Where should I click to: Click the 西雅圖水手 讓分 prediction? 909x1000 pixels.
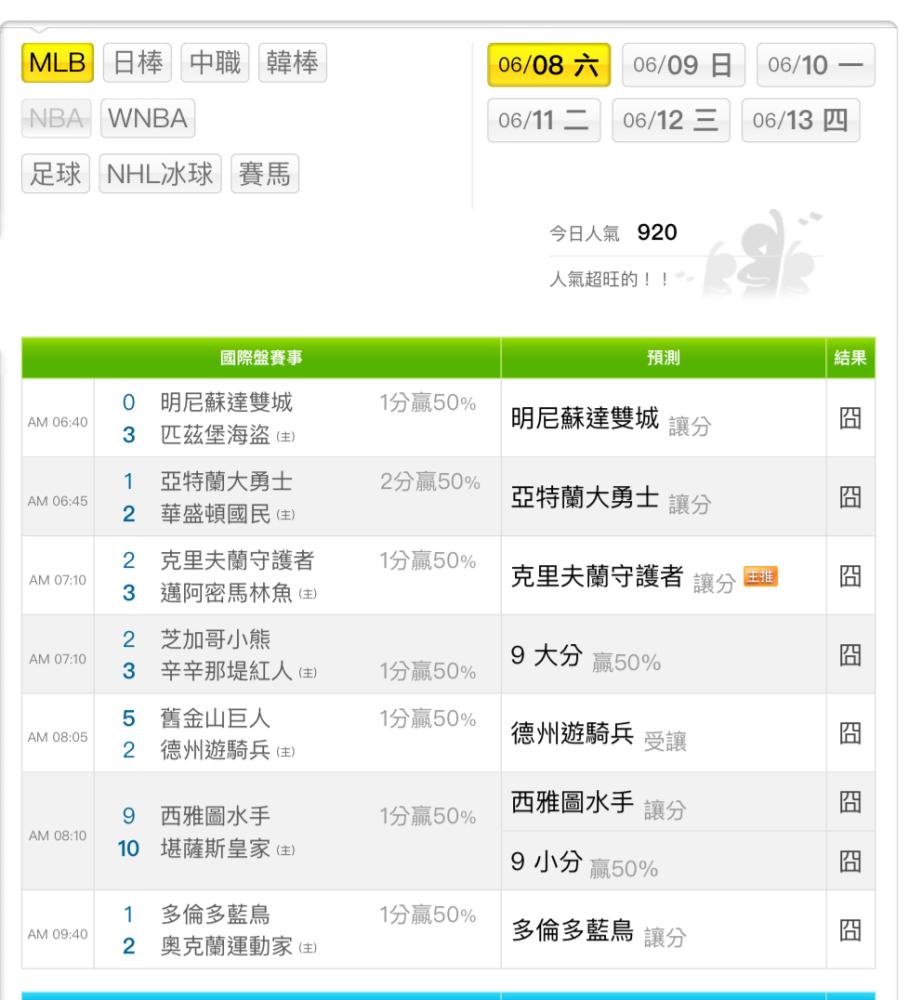coord(598,805)
